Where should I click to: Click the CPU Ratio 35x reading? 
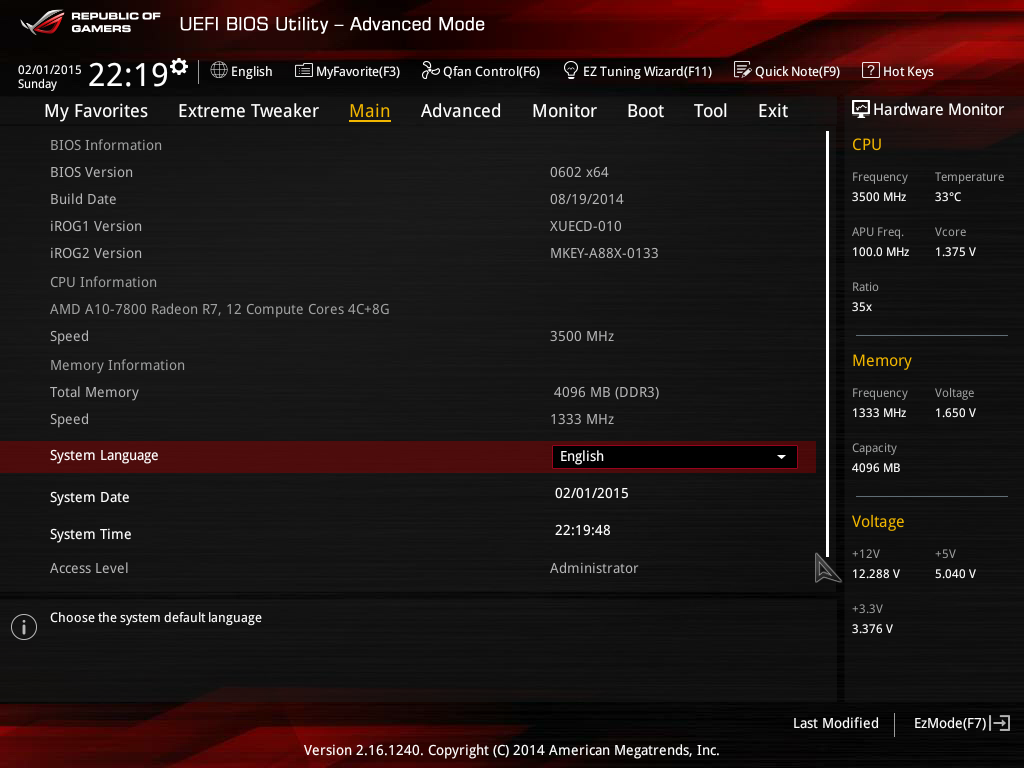861,307
